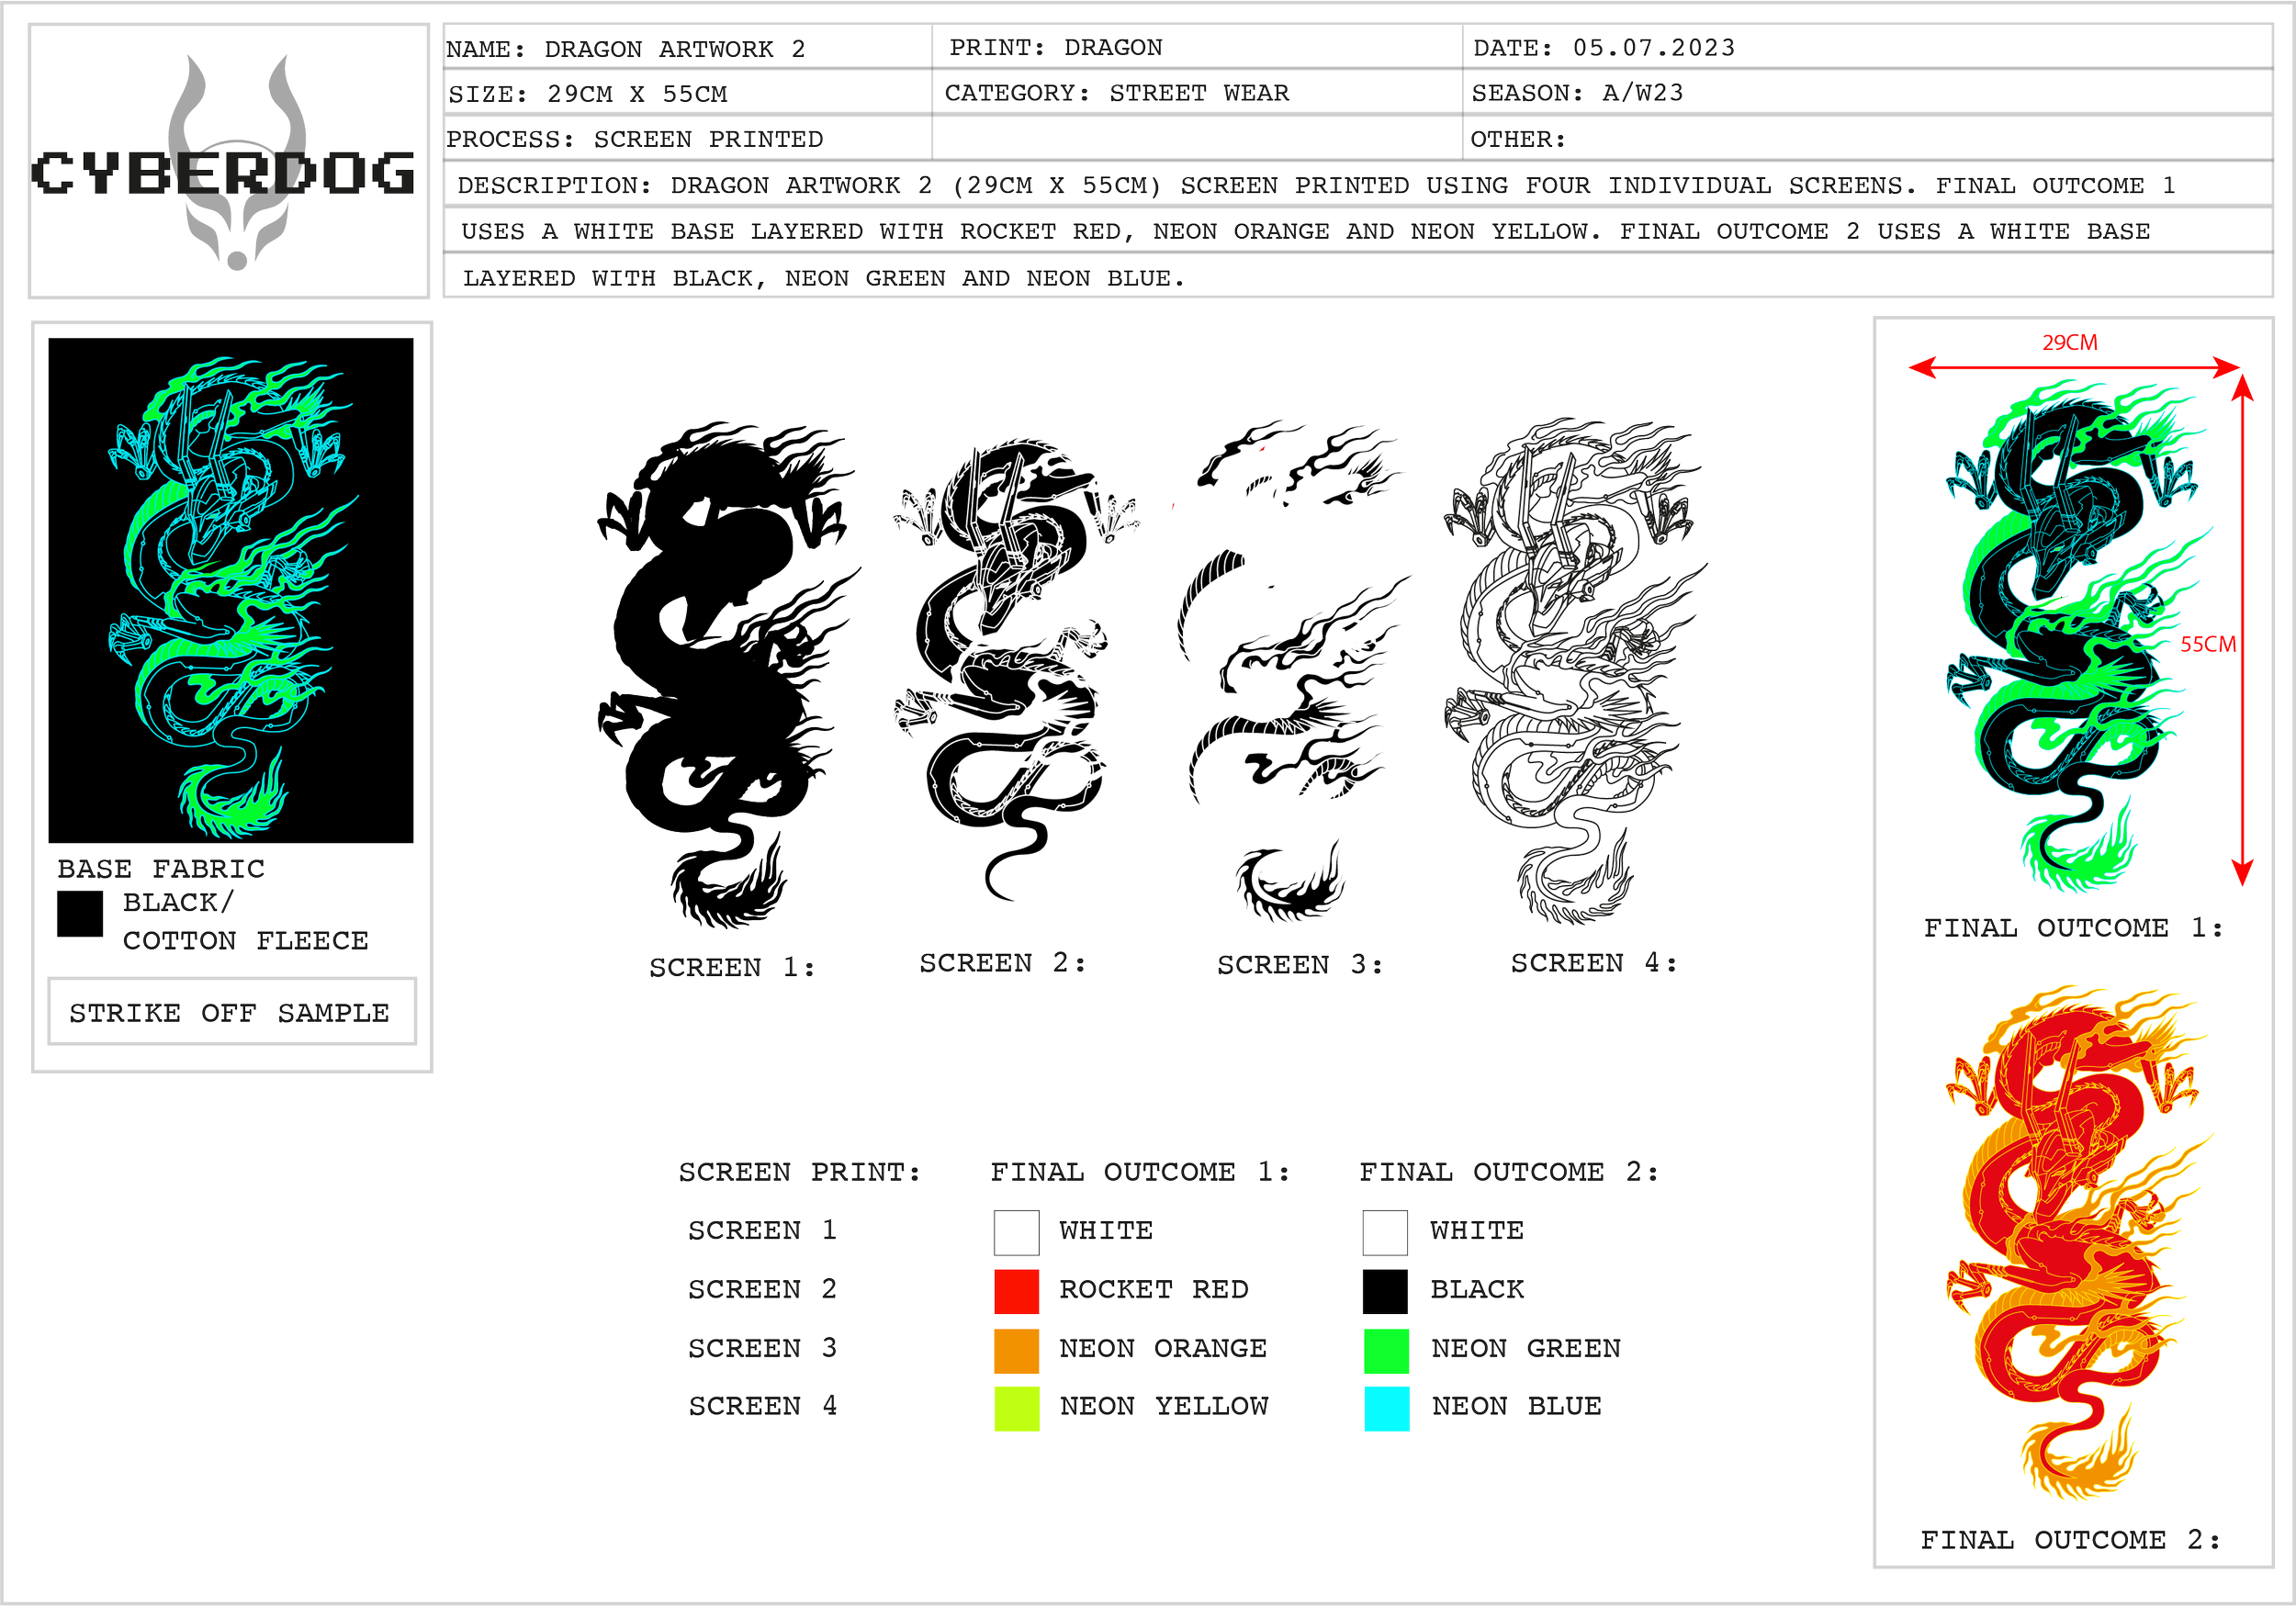Click the 'NEON ORANGE' label
Image resolution: width=2296 pixels, height=1606 pixels.
pyautogui.click(x=1163, y=1348)
